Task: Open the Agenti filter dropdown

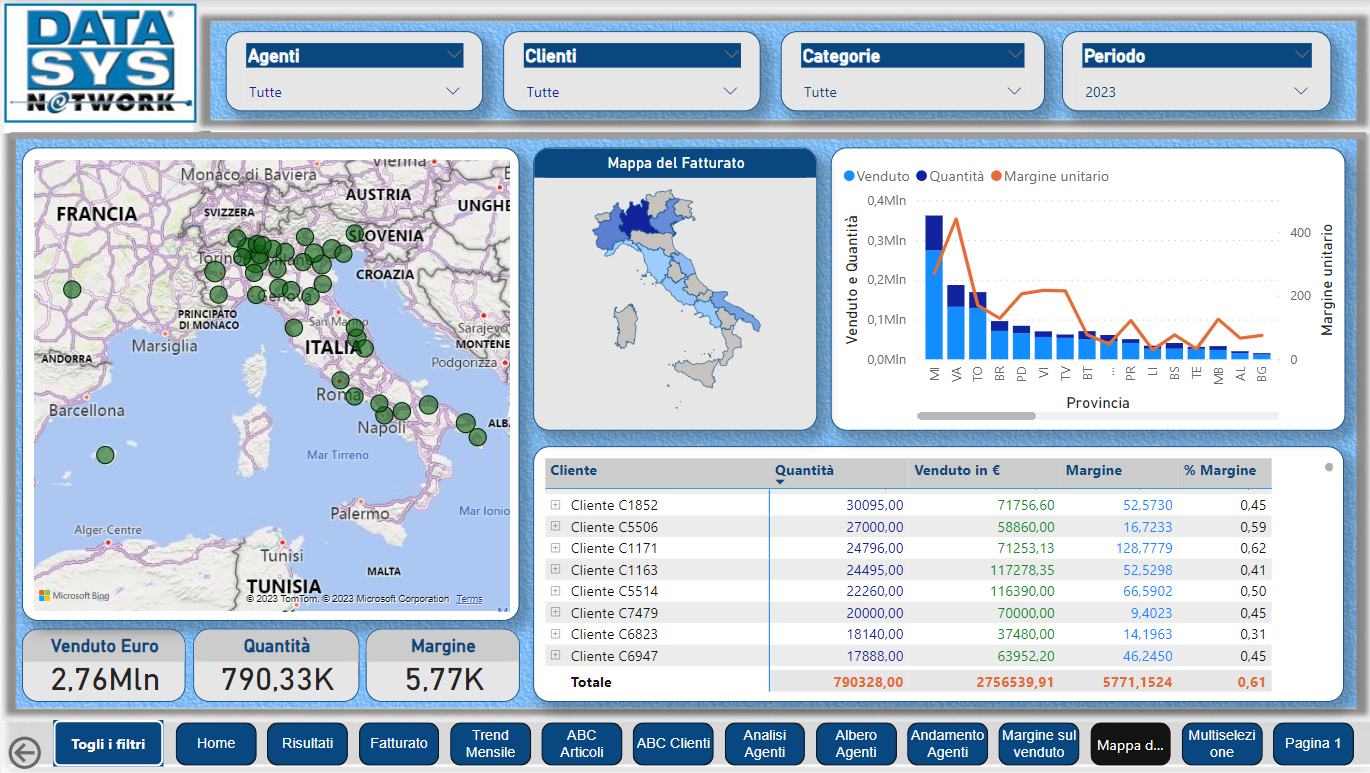Action: click(453, 91)
